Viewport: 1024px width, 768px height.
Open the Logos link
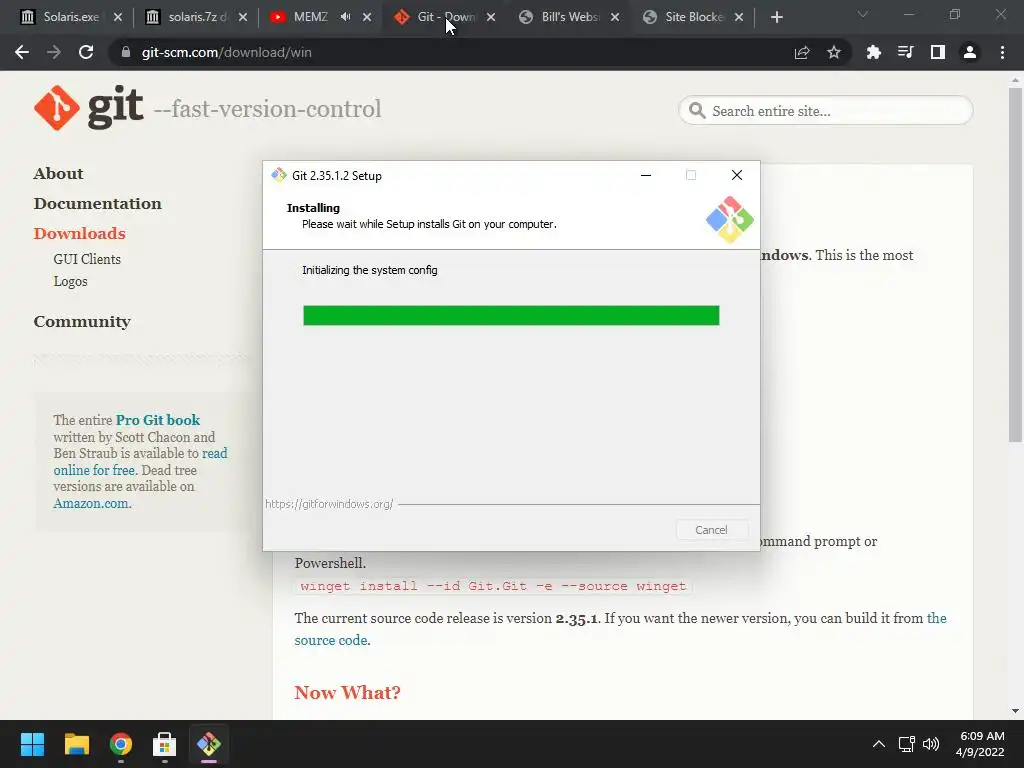71,281
